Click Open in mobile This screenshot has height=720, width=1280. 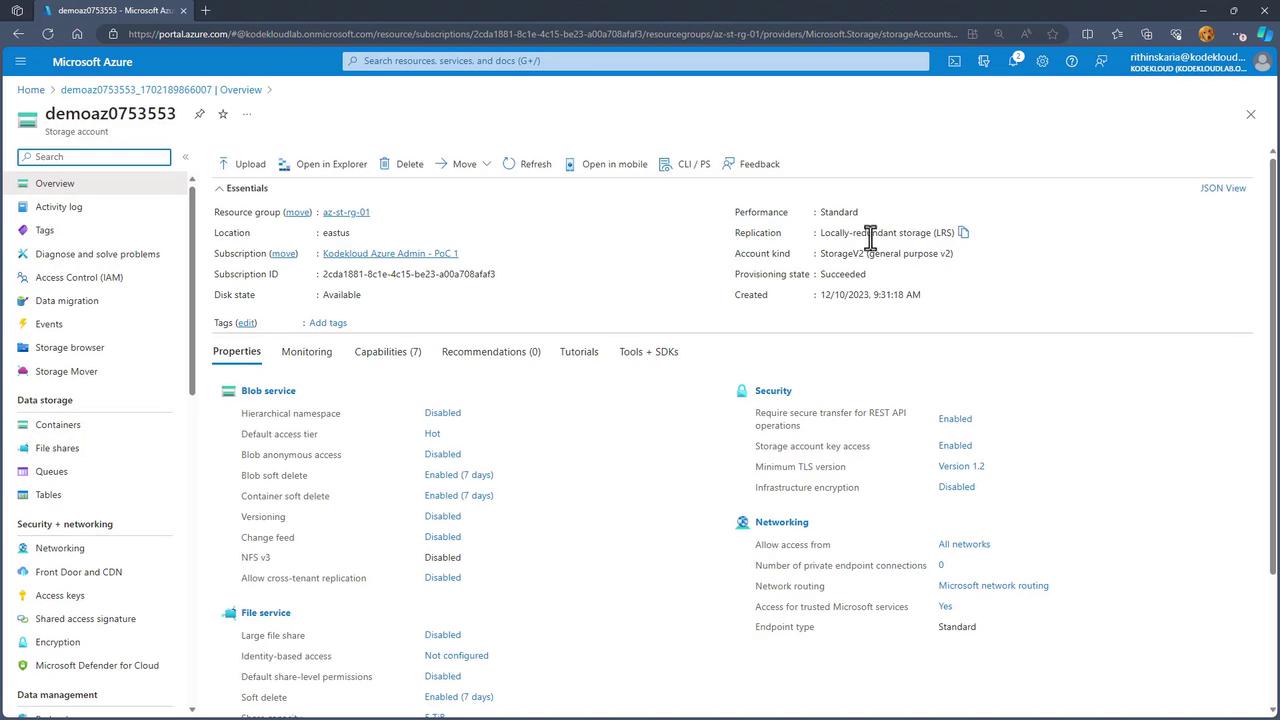point(606,164)
